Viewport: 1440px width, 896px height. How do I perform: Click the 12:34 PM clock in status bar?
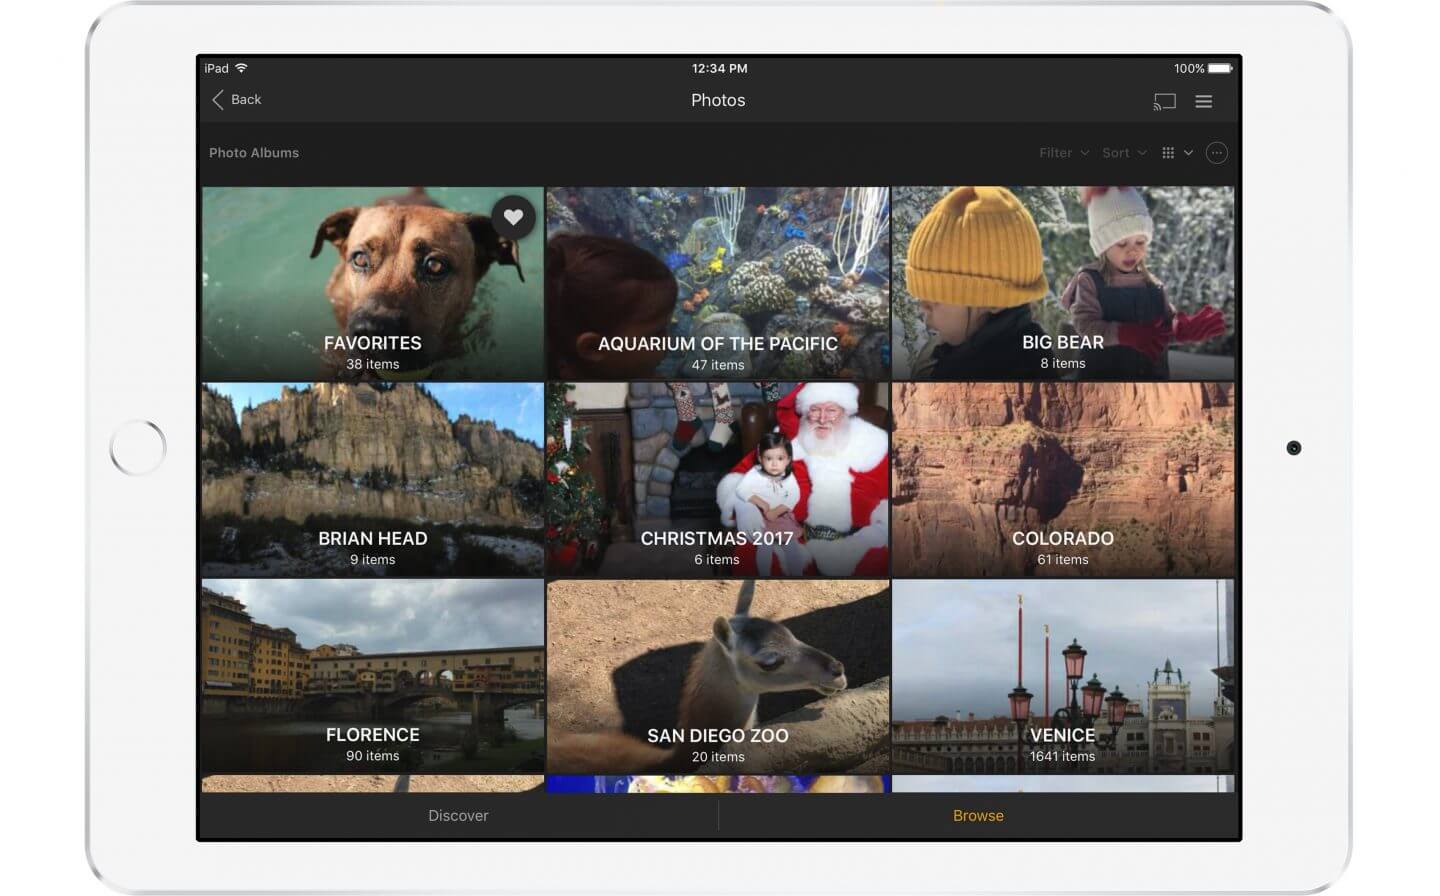click(720, 68)
